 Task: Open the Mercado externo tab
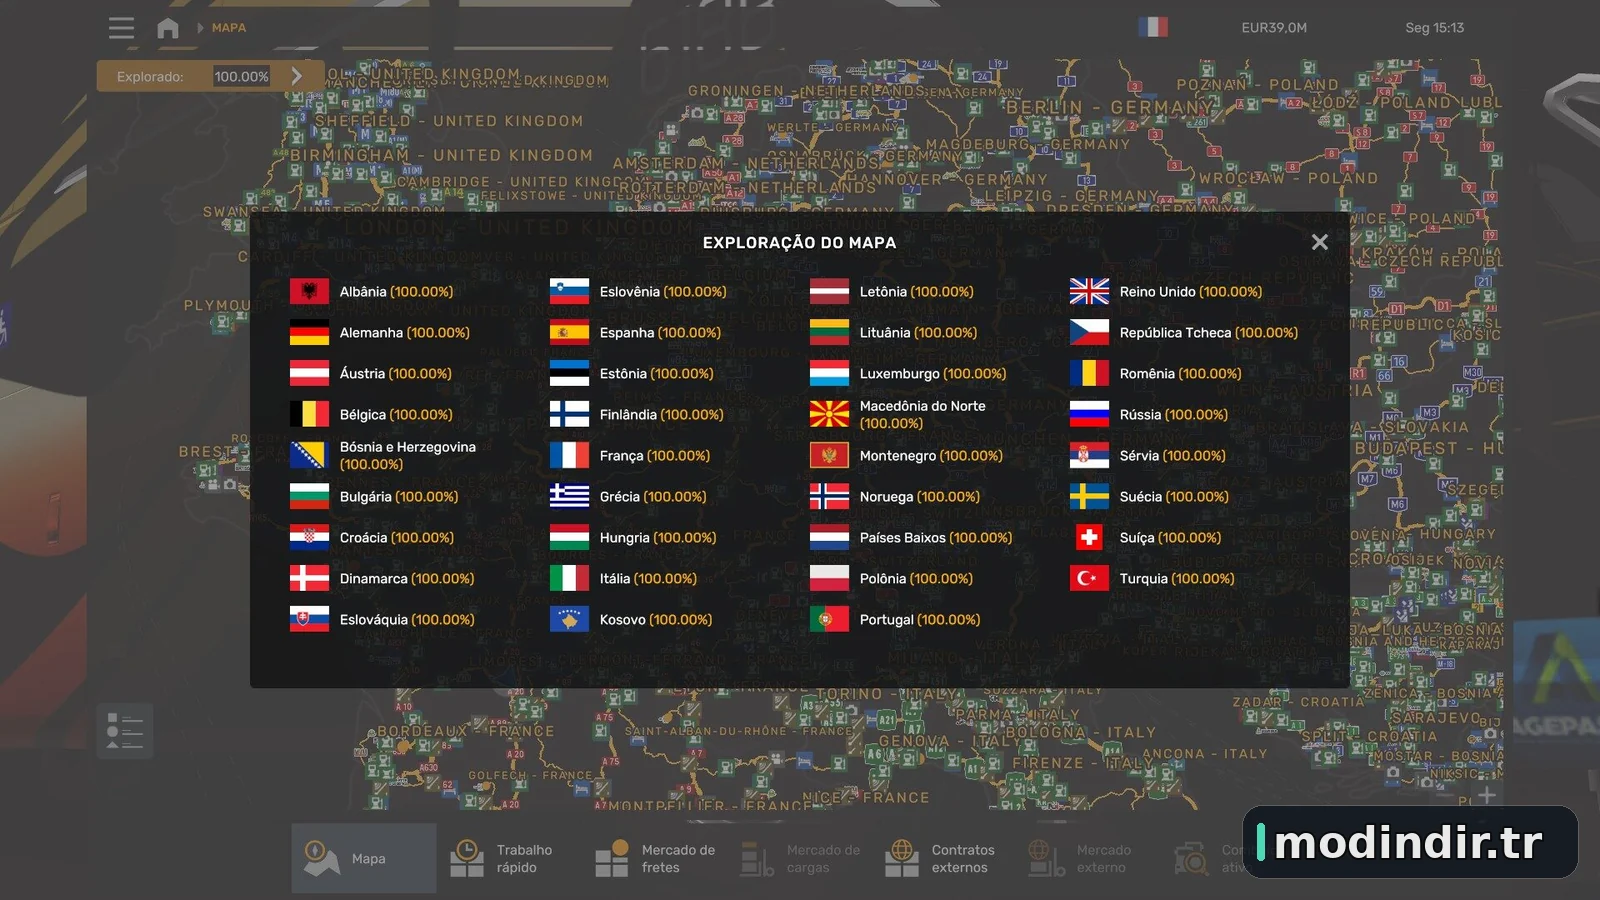1080,858
